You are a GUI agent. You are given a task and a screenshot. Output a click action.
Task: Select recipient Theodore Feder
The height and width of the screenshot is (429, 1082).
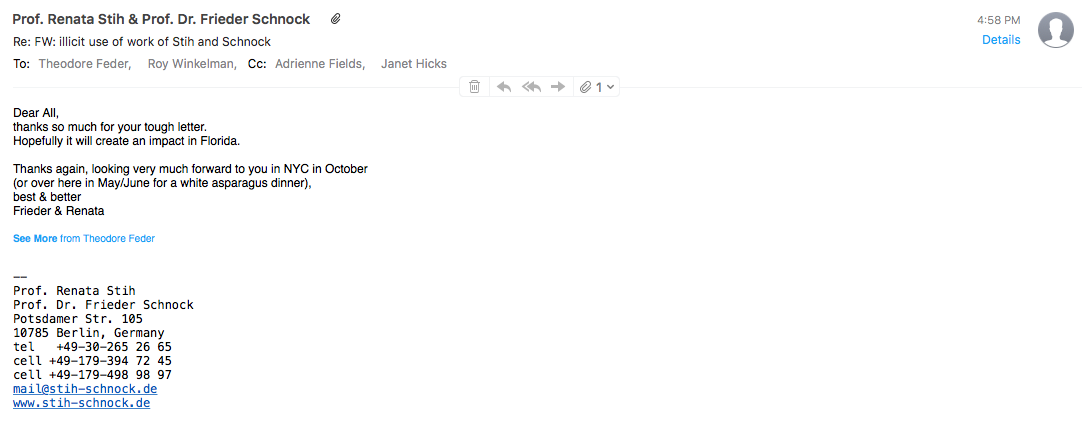(x=84, y=64)
